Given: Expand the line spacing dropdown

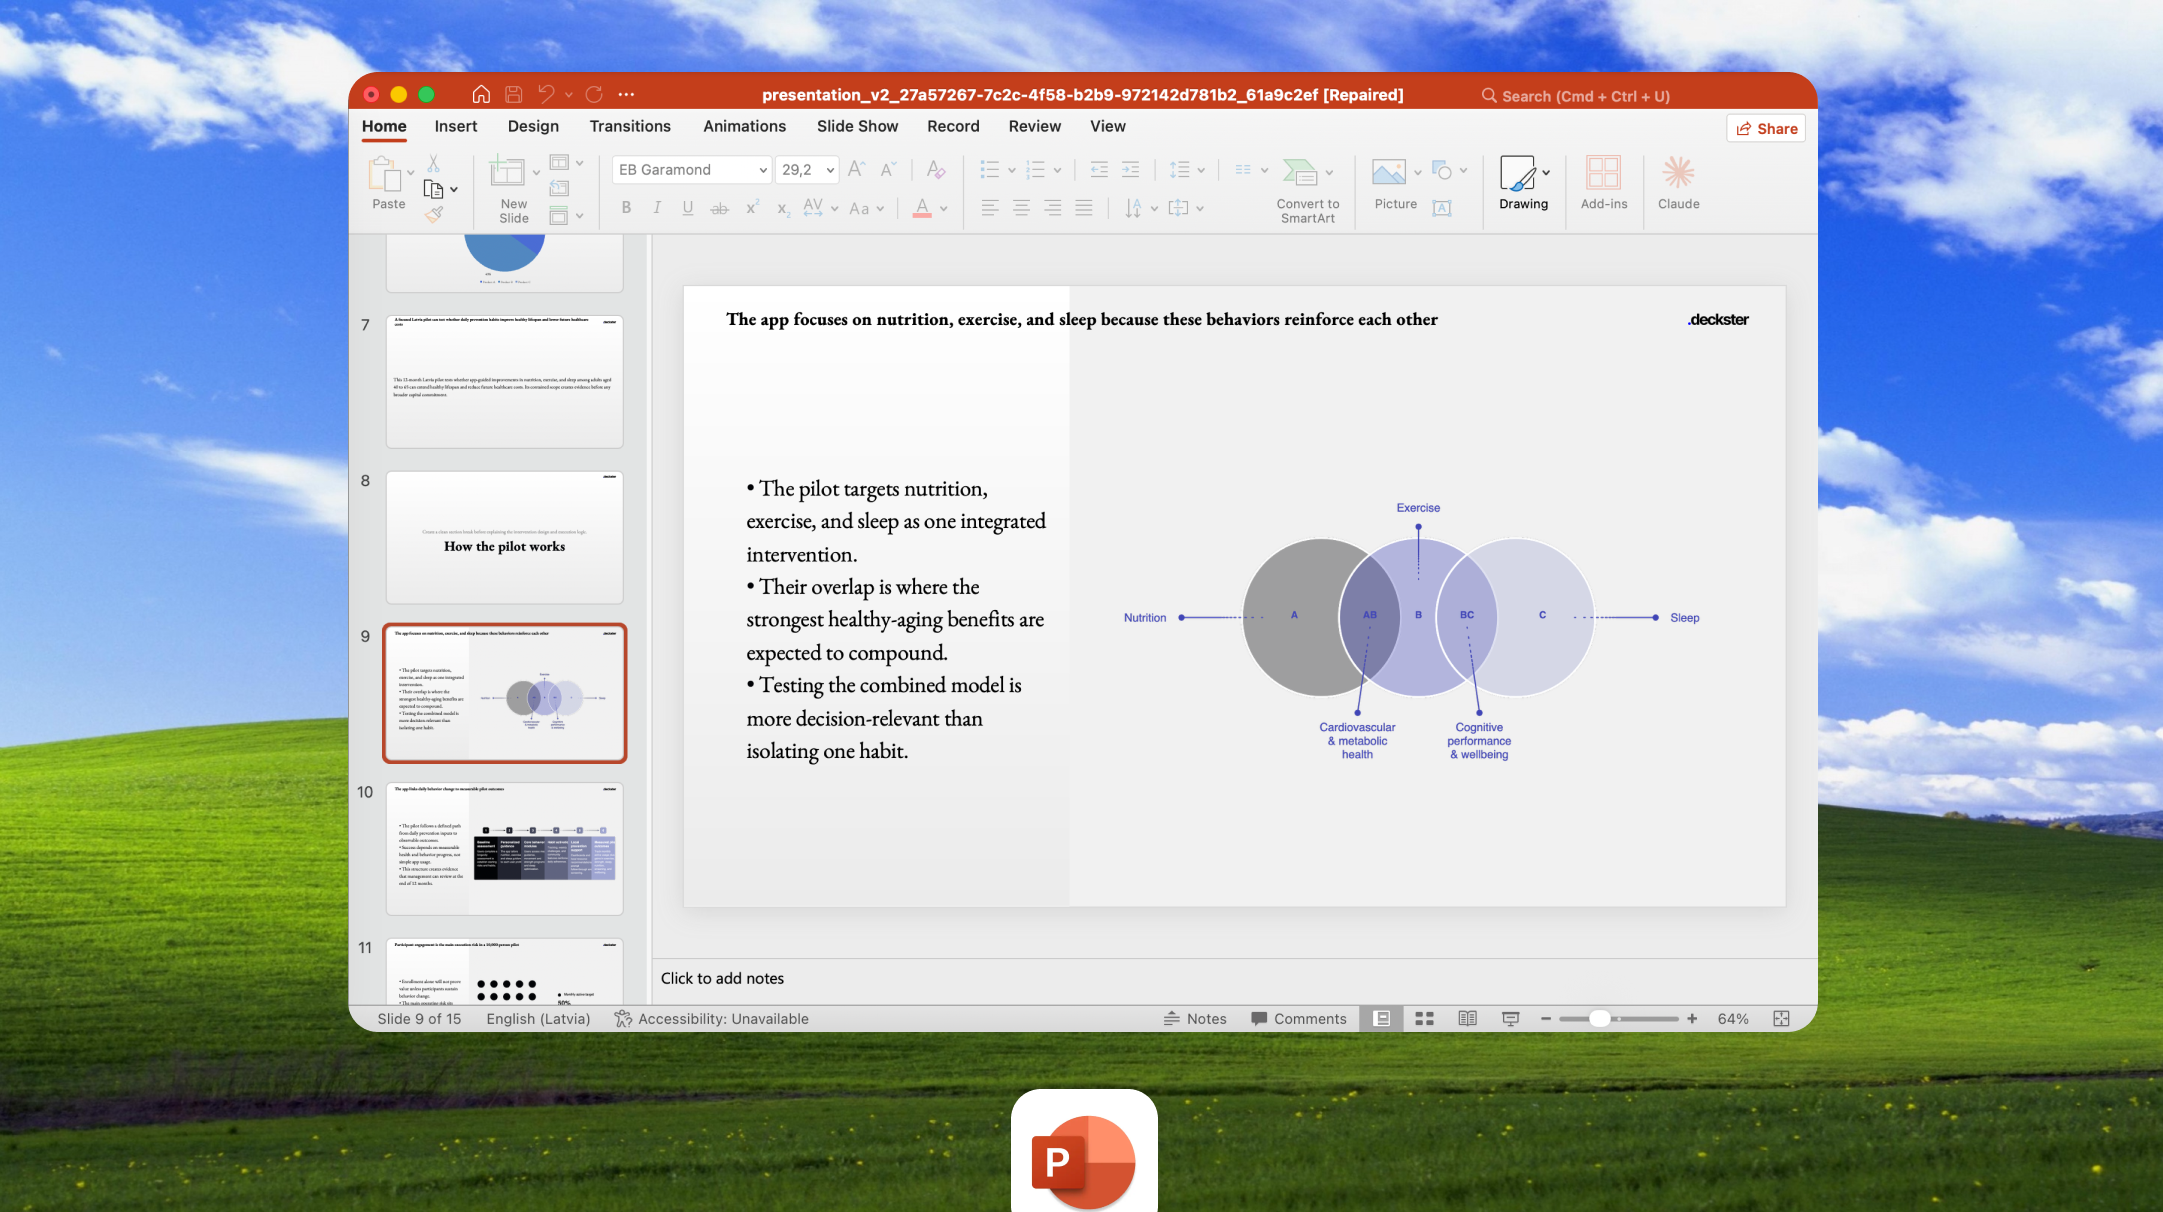Looking at the screenshot, I should point(1201,170).
